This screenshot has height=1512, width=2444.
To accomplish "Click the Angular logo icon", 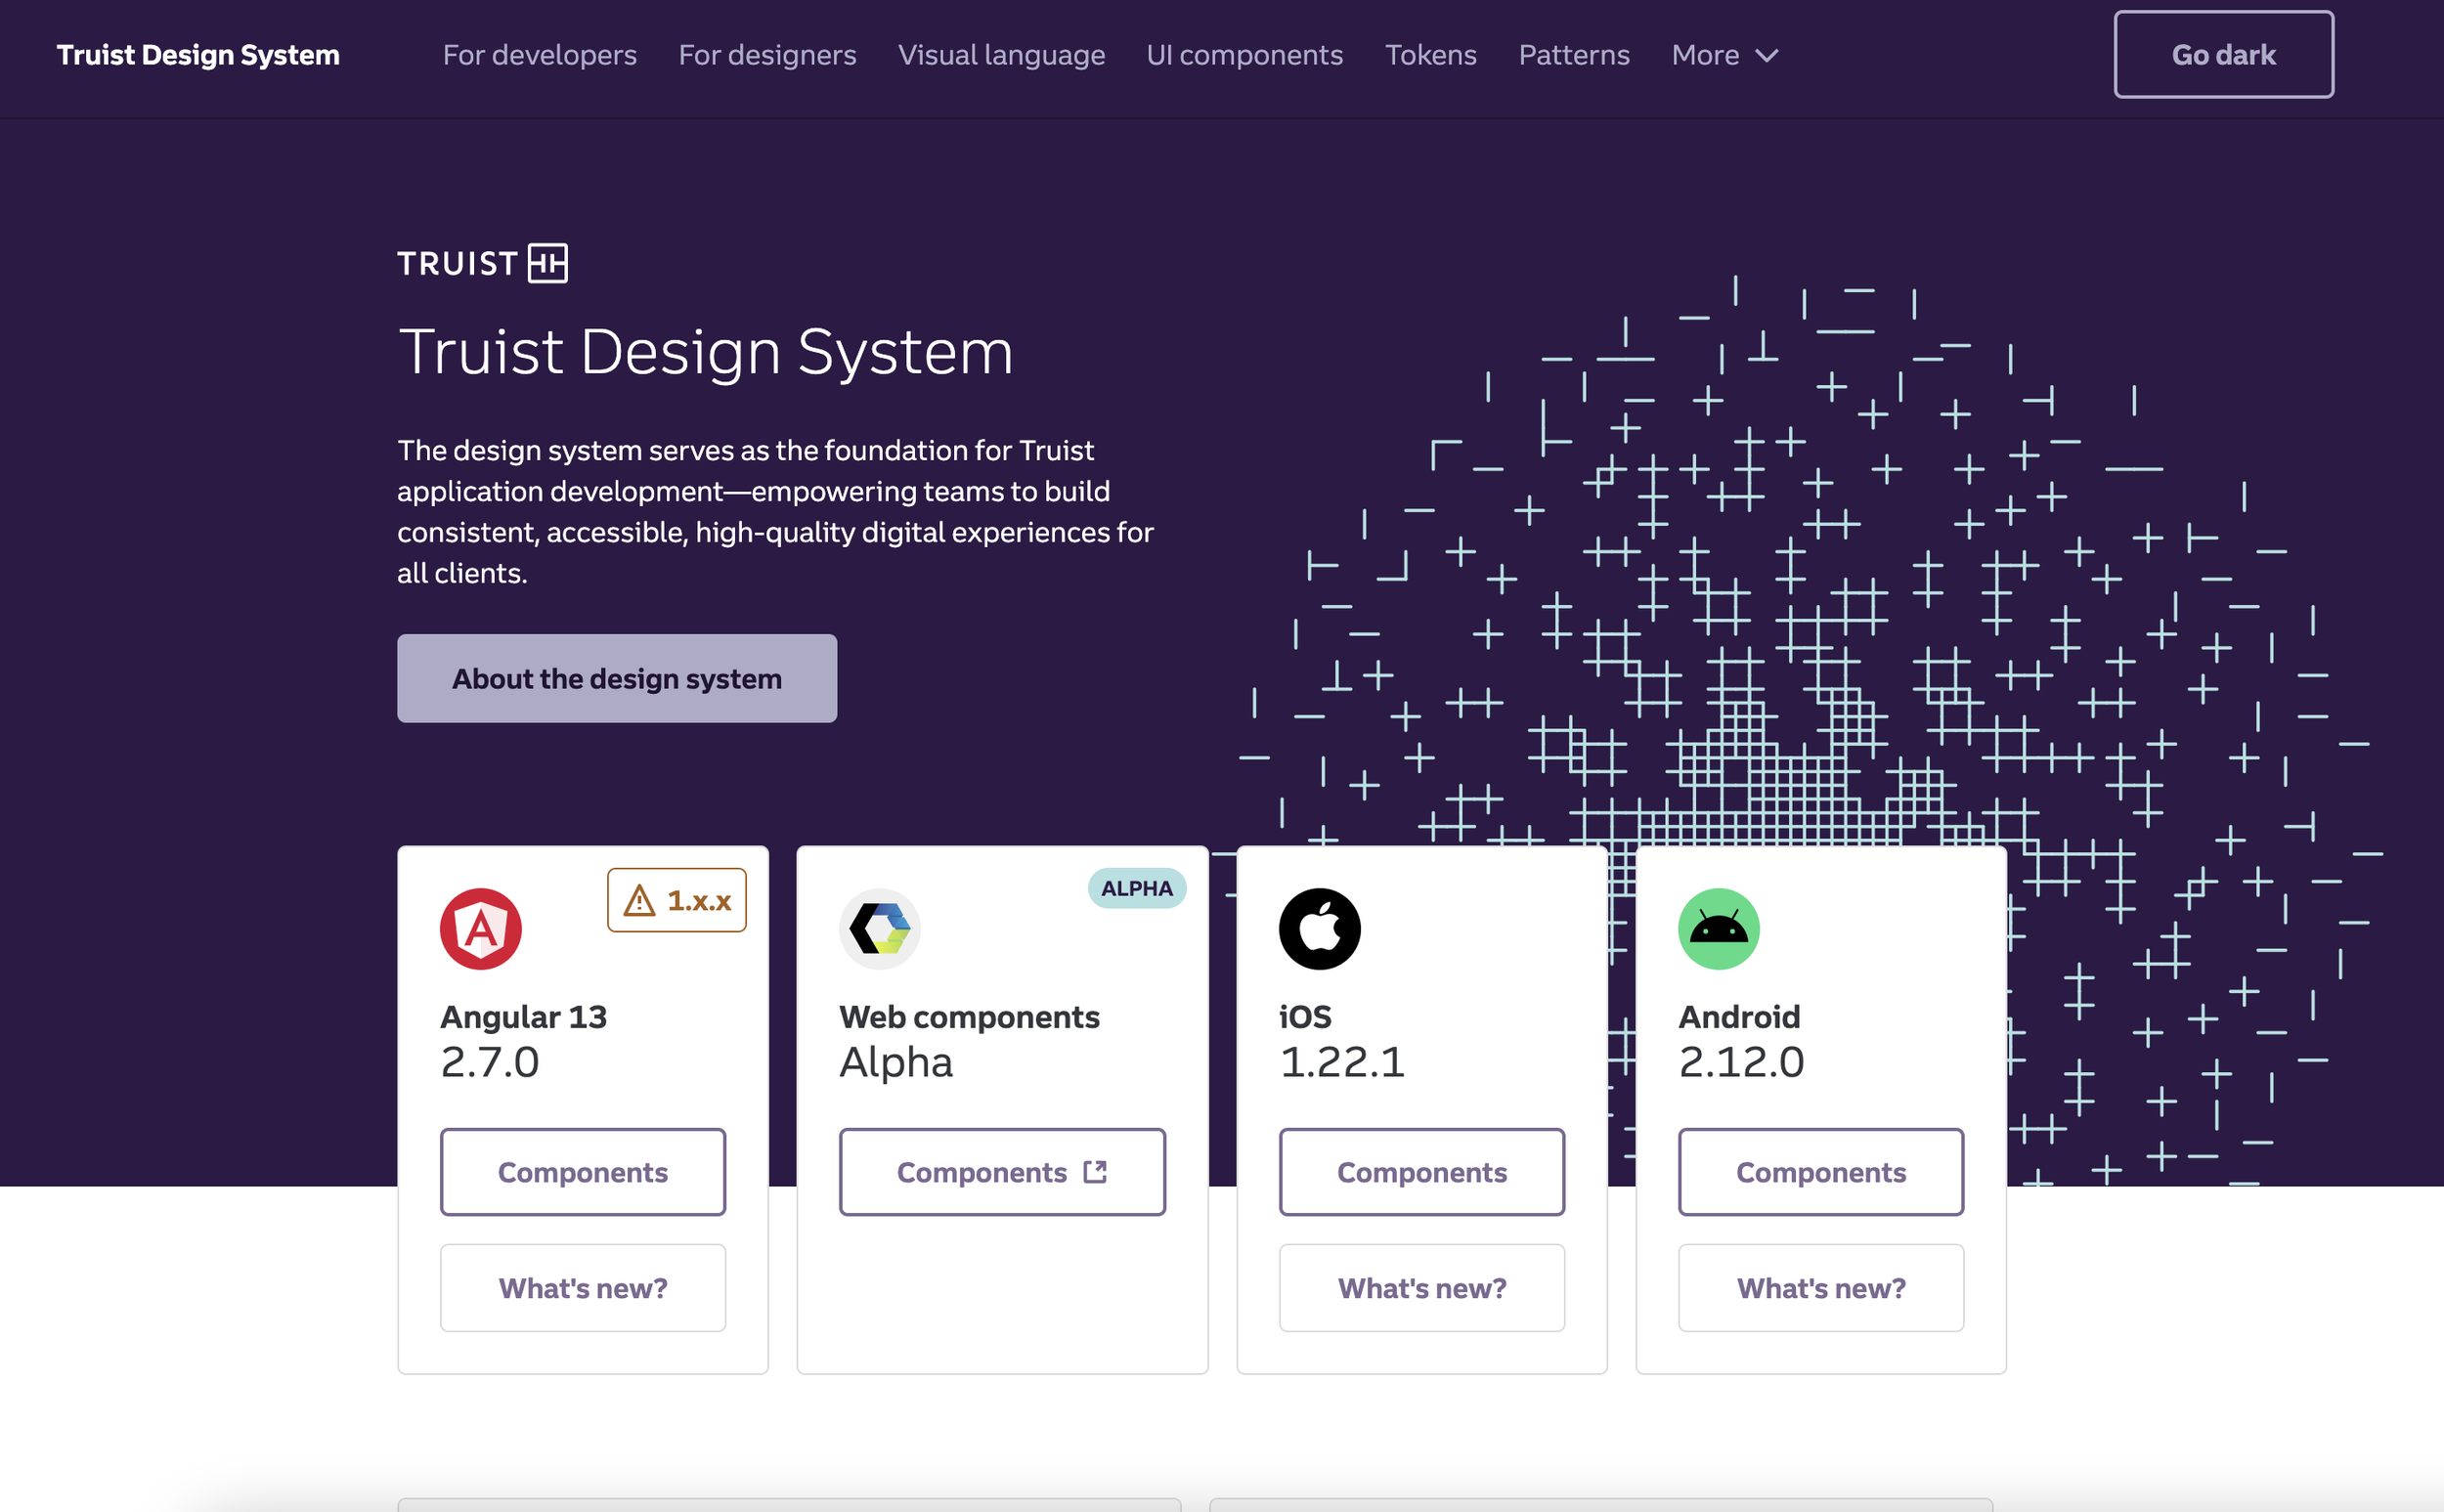I will click(x=481, y=929).
